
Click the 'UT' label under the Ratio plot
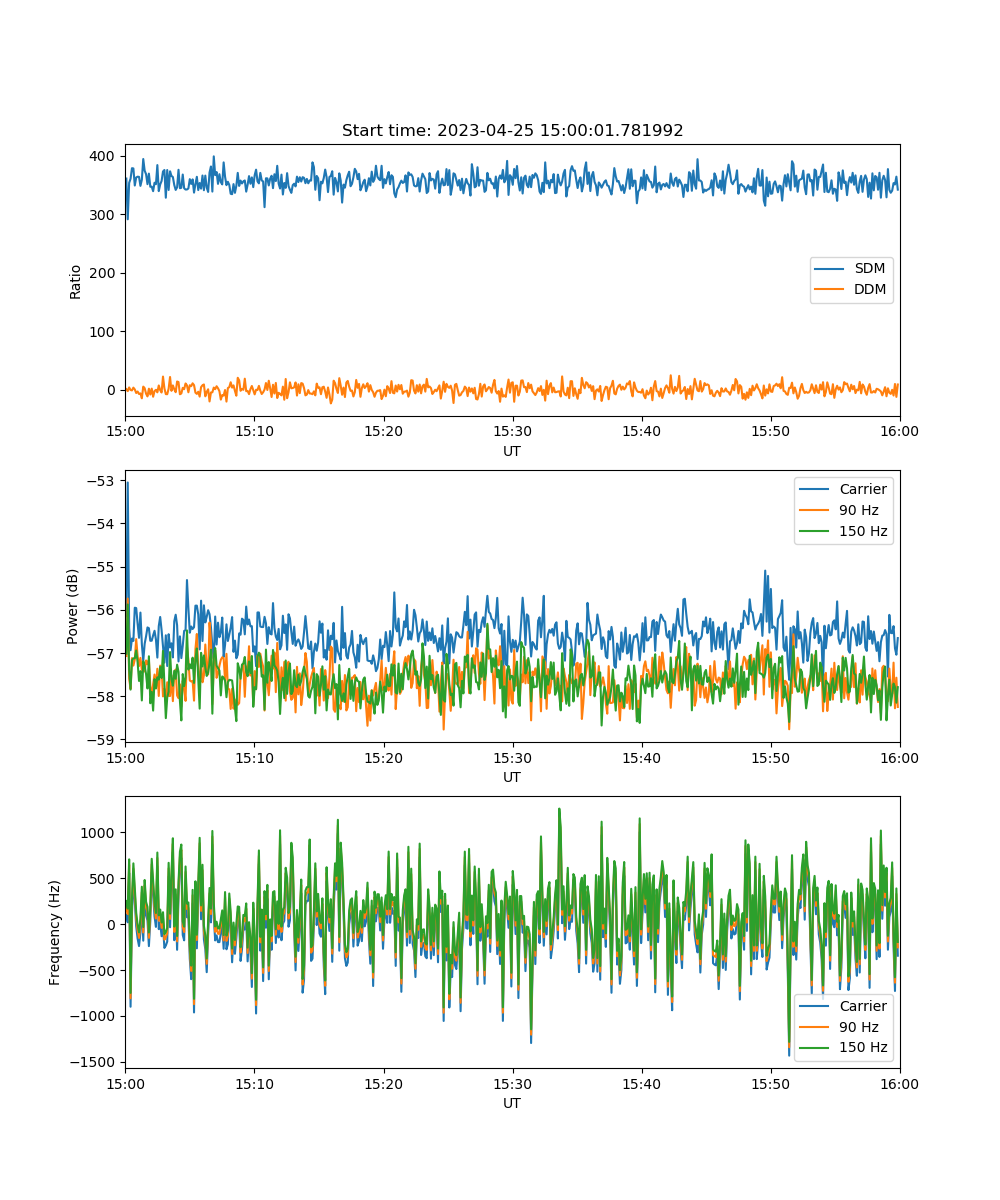click(x=512, y=451)
